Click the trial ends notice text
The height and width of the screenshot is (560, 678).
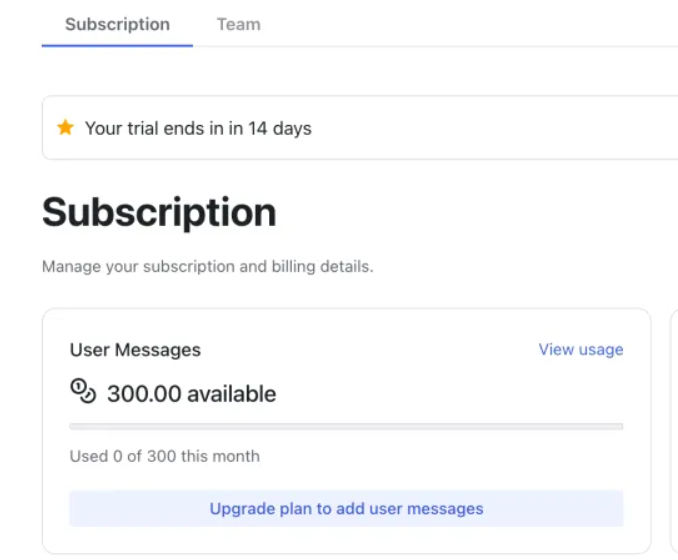(198, 128)
